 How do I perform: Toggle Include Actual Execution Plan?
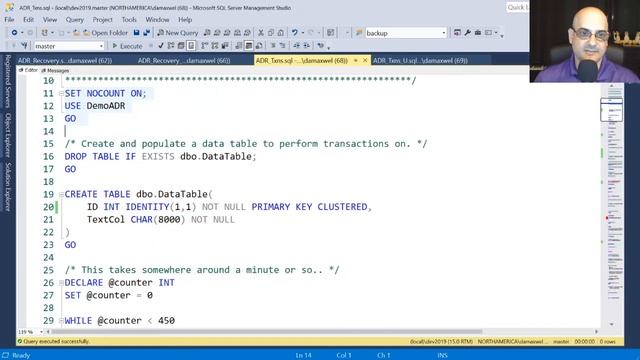pyautogui.click(x=204, y=46)
